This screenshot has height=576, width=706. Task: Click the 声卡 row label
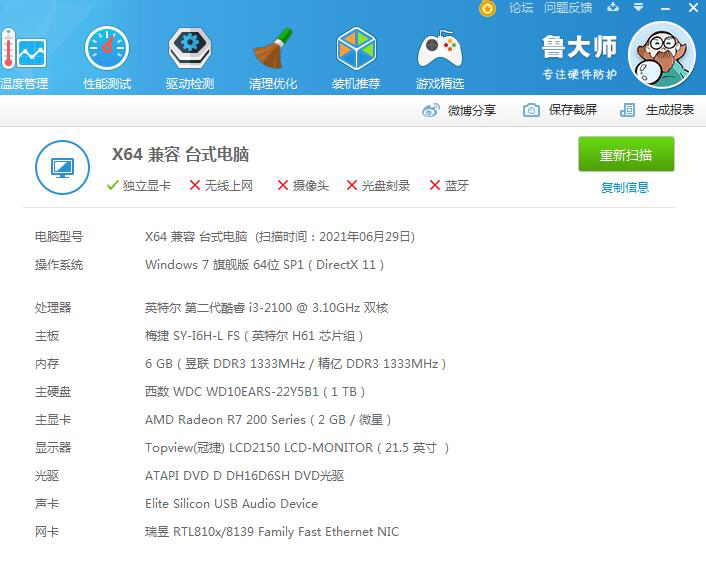[47, 504]
